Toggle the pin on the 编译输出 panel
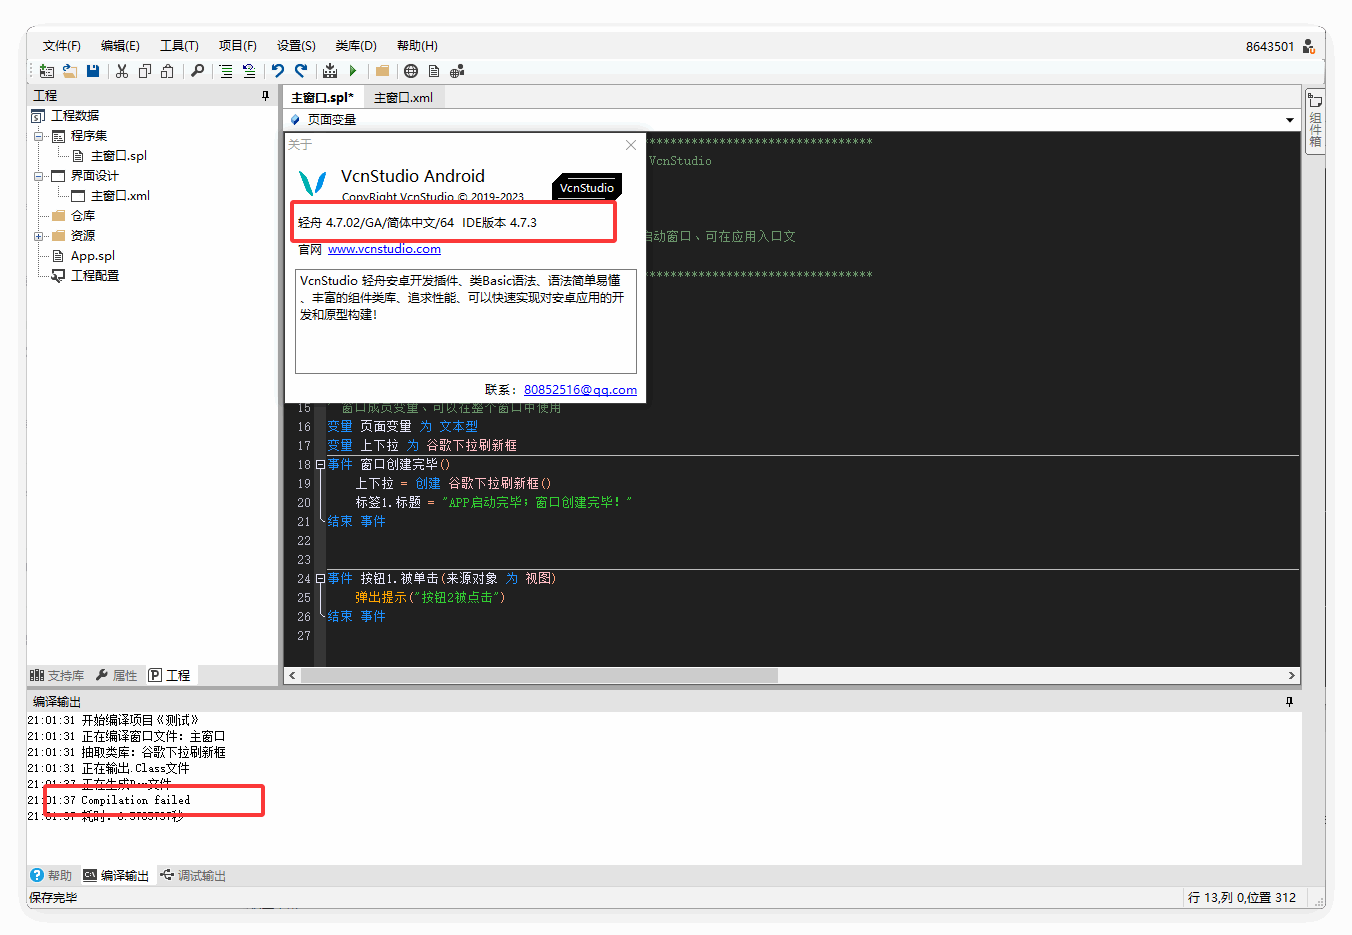This screenshot has width=1352, height=935. point(1289,702)
